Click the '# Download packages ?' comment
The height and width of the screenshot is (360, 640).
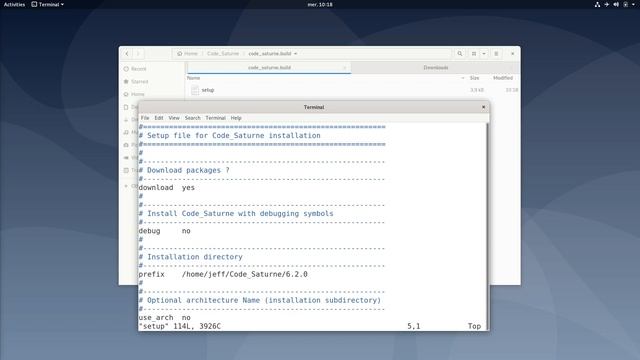click(184, 170)
